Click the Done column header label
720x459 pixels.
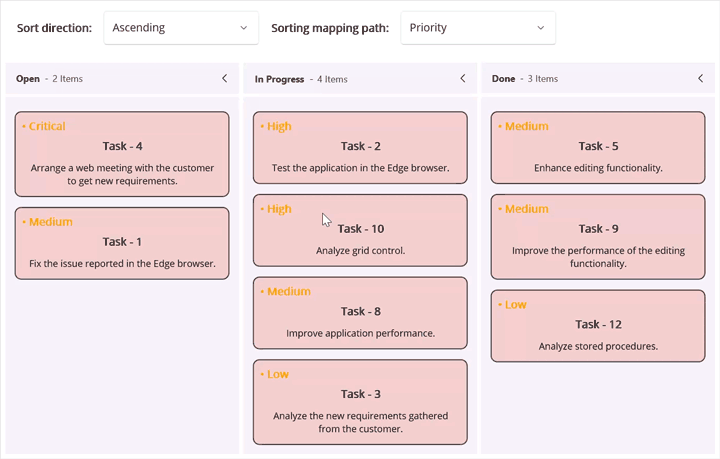[503, 78]
